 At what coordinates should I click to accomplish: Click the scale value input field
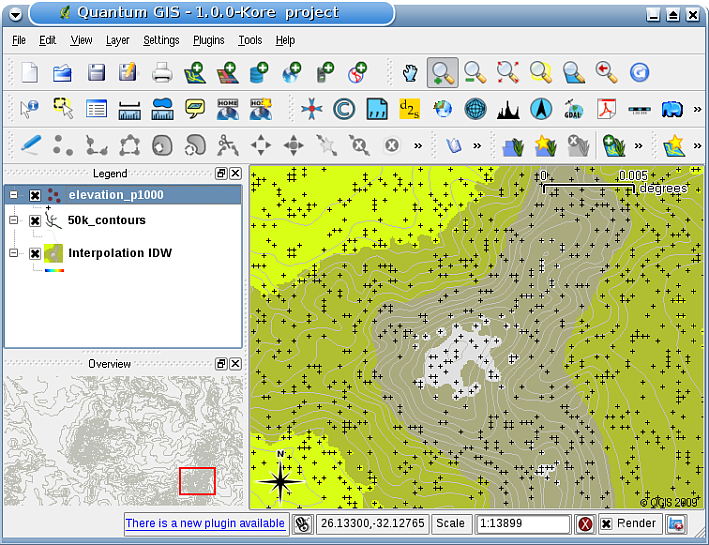520,524
